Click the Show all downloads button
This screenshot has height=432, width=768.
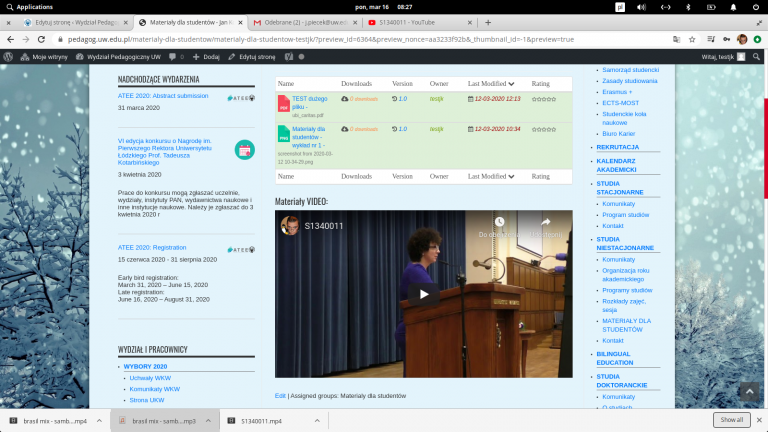(x=732, y=420)
